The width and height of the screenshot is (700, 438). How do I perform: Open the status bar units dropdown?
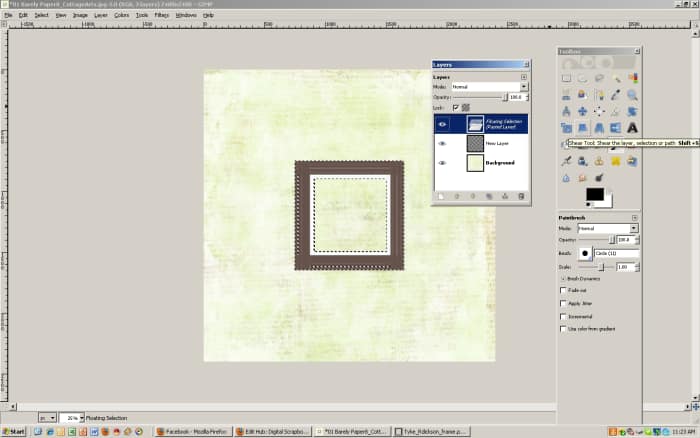47,418
